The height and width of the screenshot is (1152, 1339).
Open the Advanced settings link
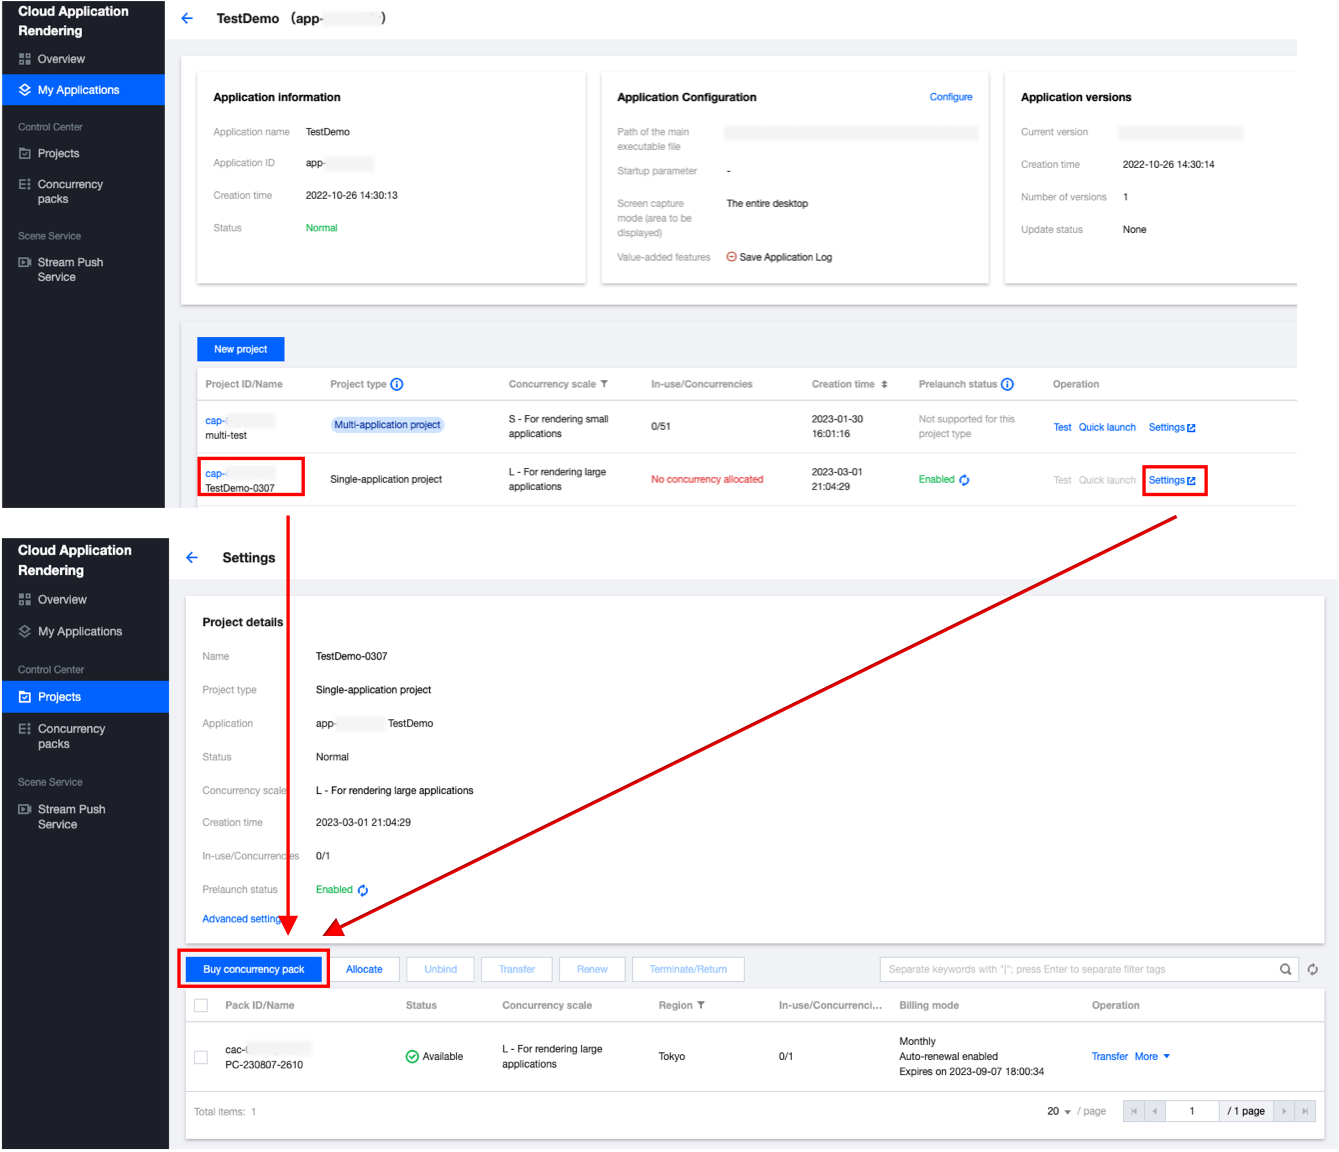coord(241,919)
